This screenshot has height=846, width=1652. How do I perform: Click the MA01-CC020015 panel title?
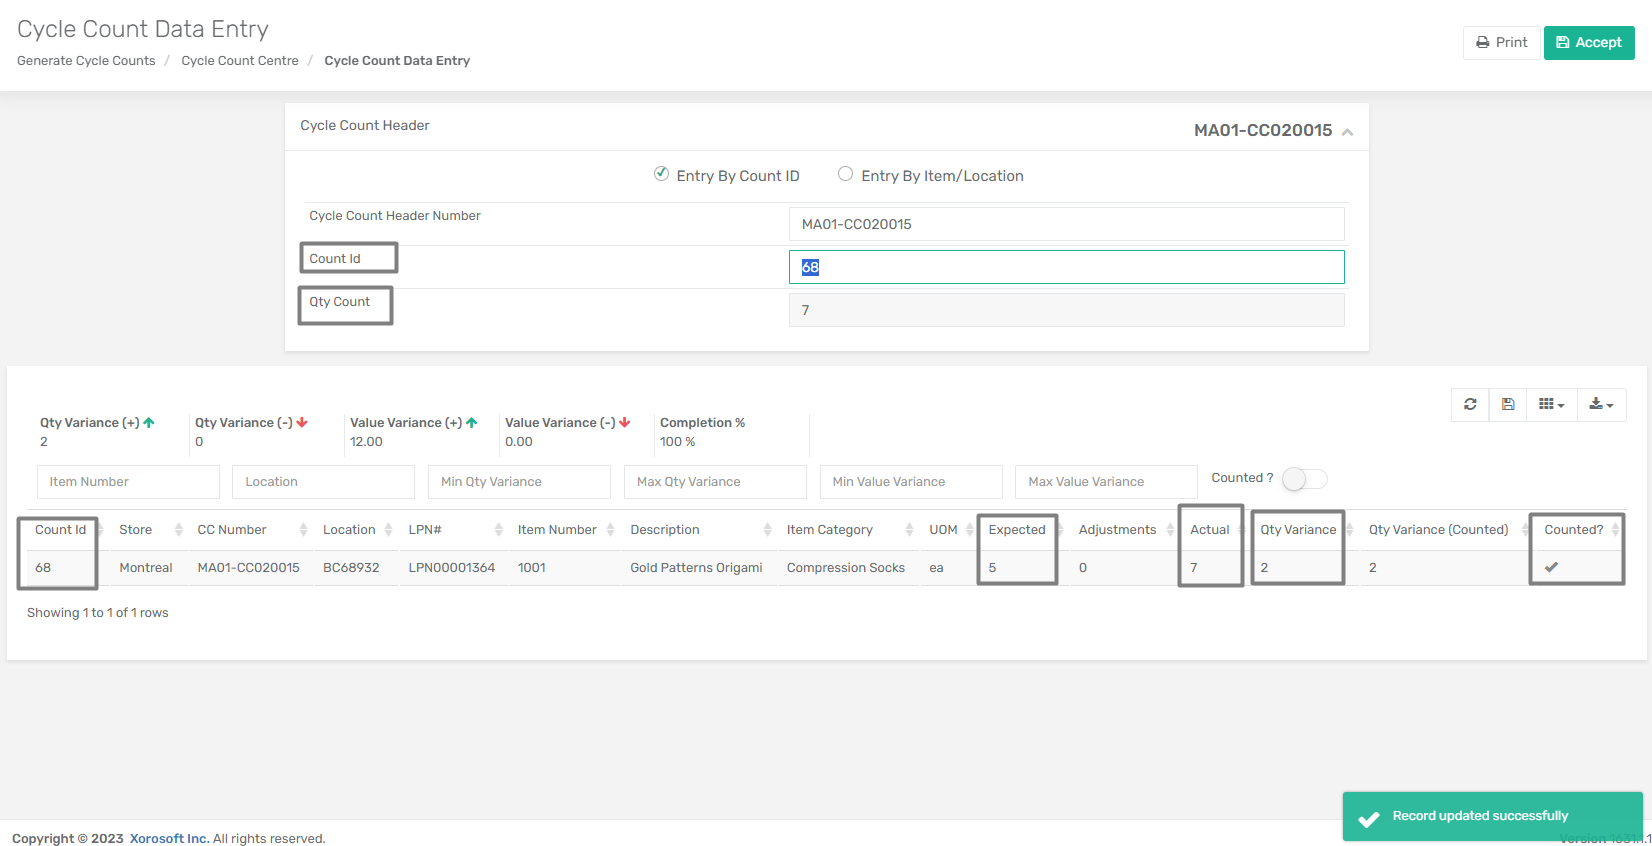[1263, 131]
